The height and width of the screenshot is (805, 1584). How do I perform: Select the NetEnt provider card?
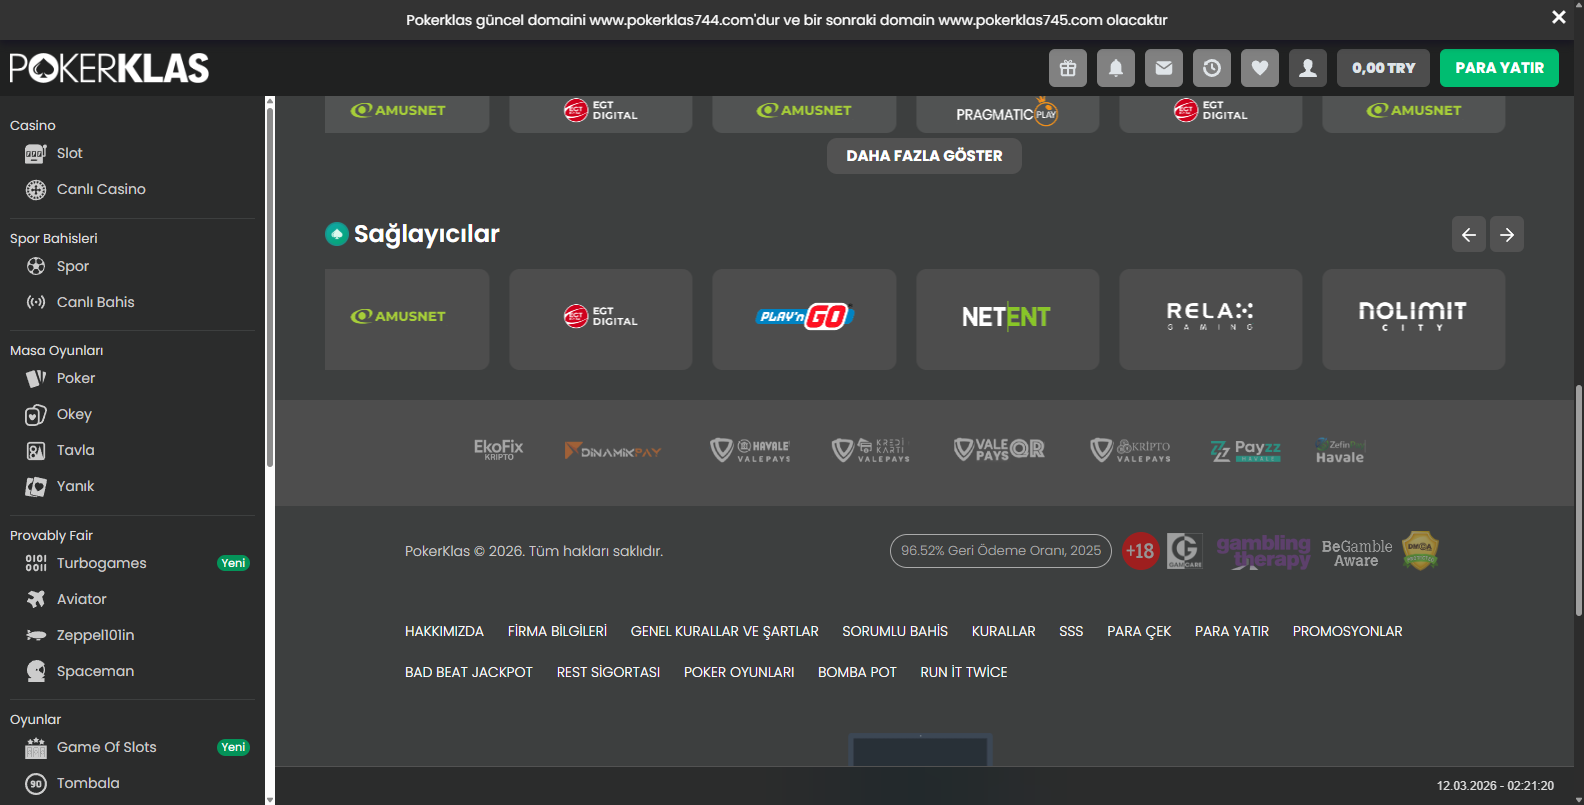coord(1008,319)
